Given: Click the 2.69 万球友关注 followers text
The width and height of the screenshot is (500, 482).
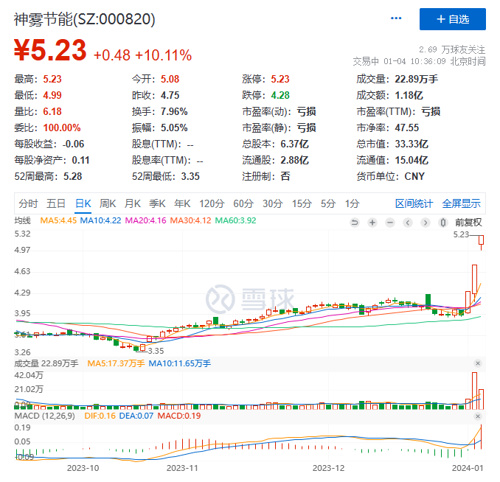Looking at the screenshot, I should (x=452, y=50).
